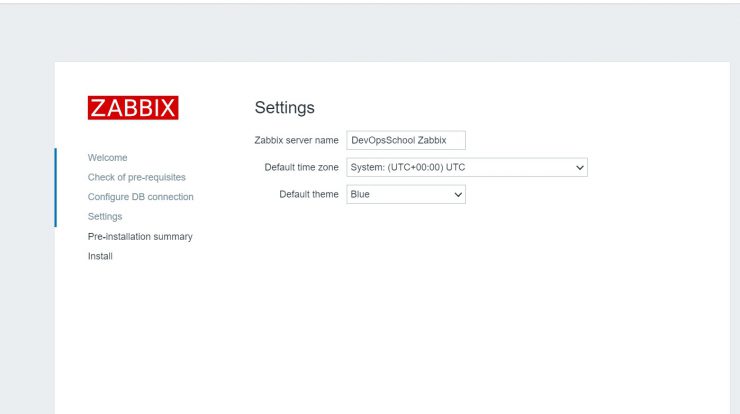Click the Blue theme value text
This screenshot has width=740, height=414.
(x=360, y=194)
